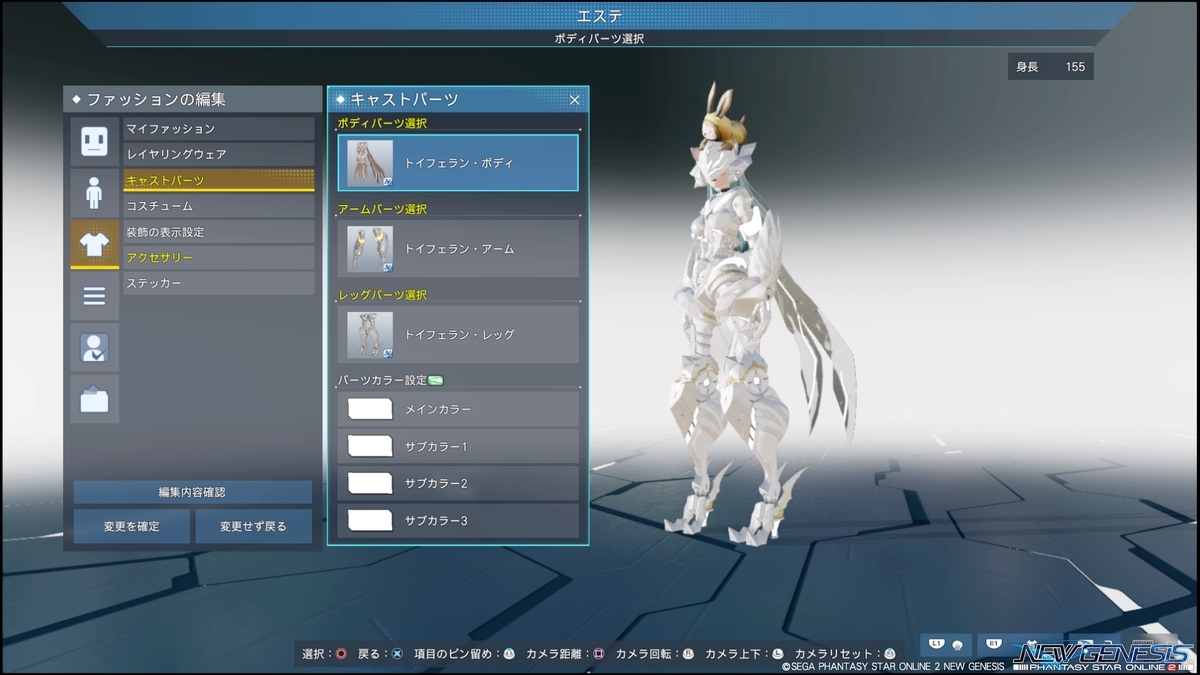Click the トイフェラン・レッグ thumbnail image

(370, 335)
